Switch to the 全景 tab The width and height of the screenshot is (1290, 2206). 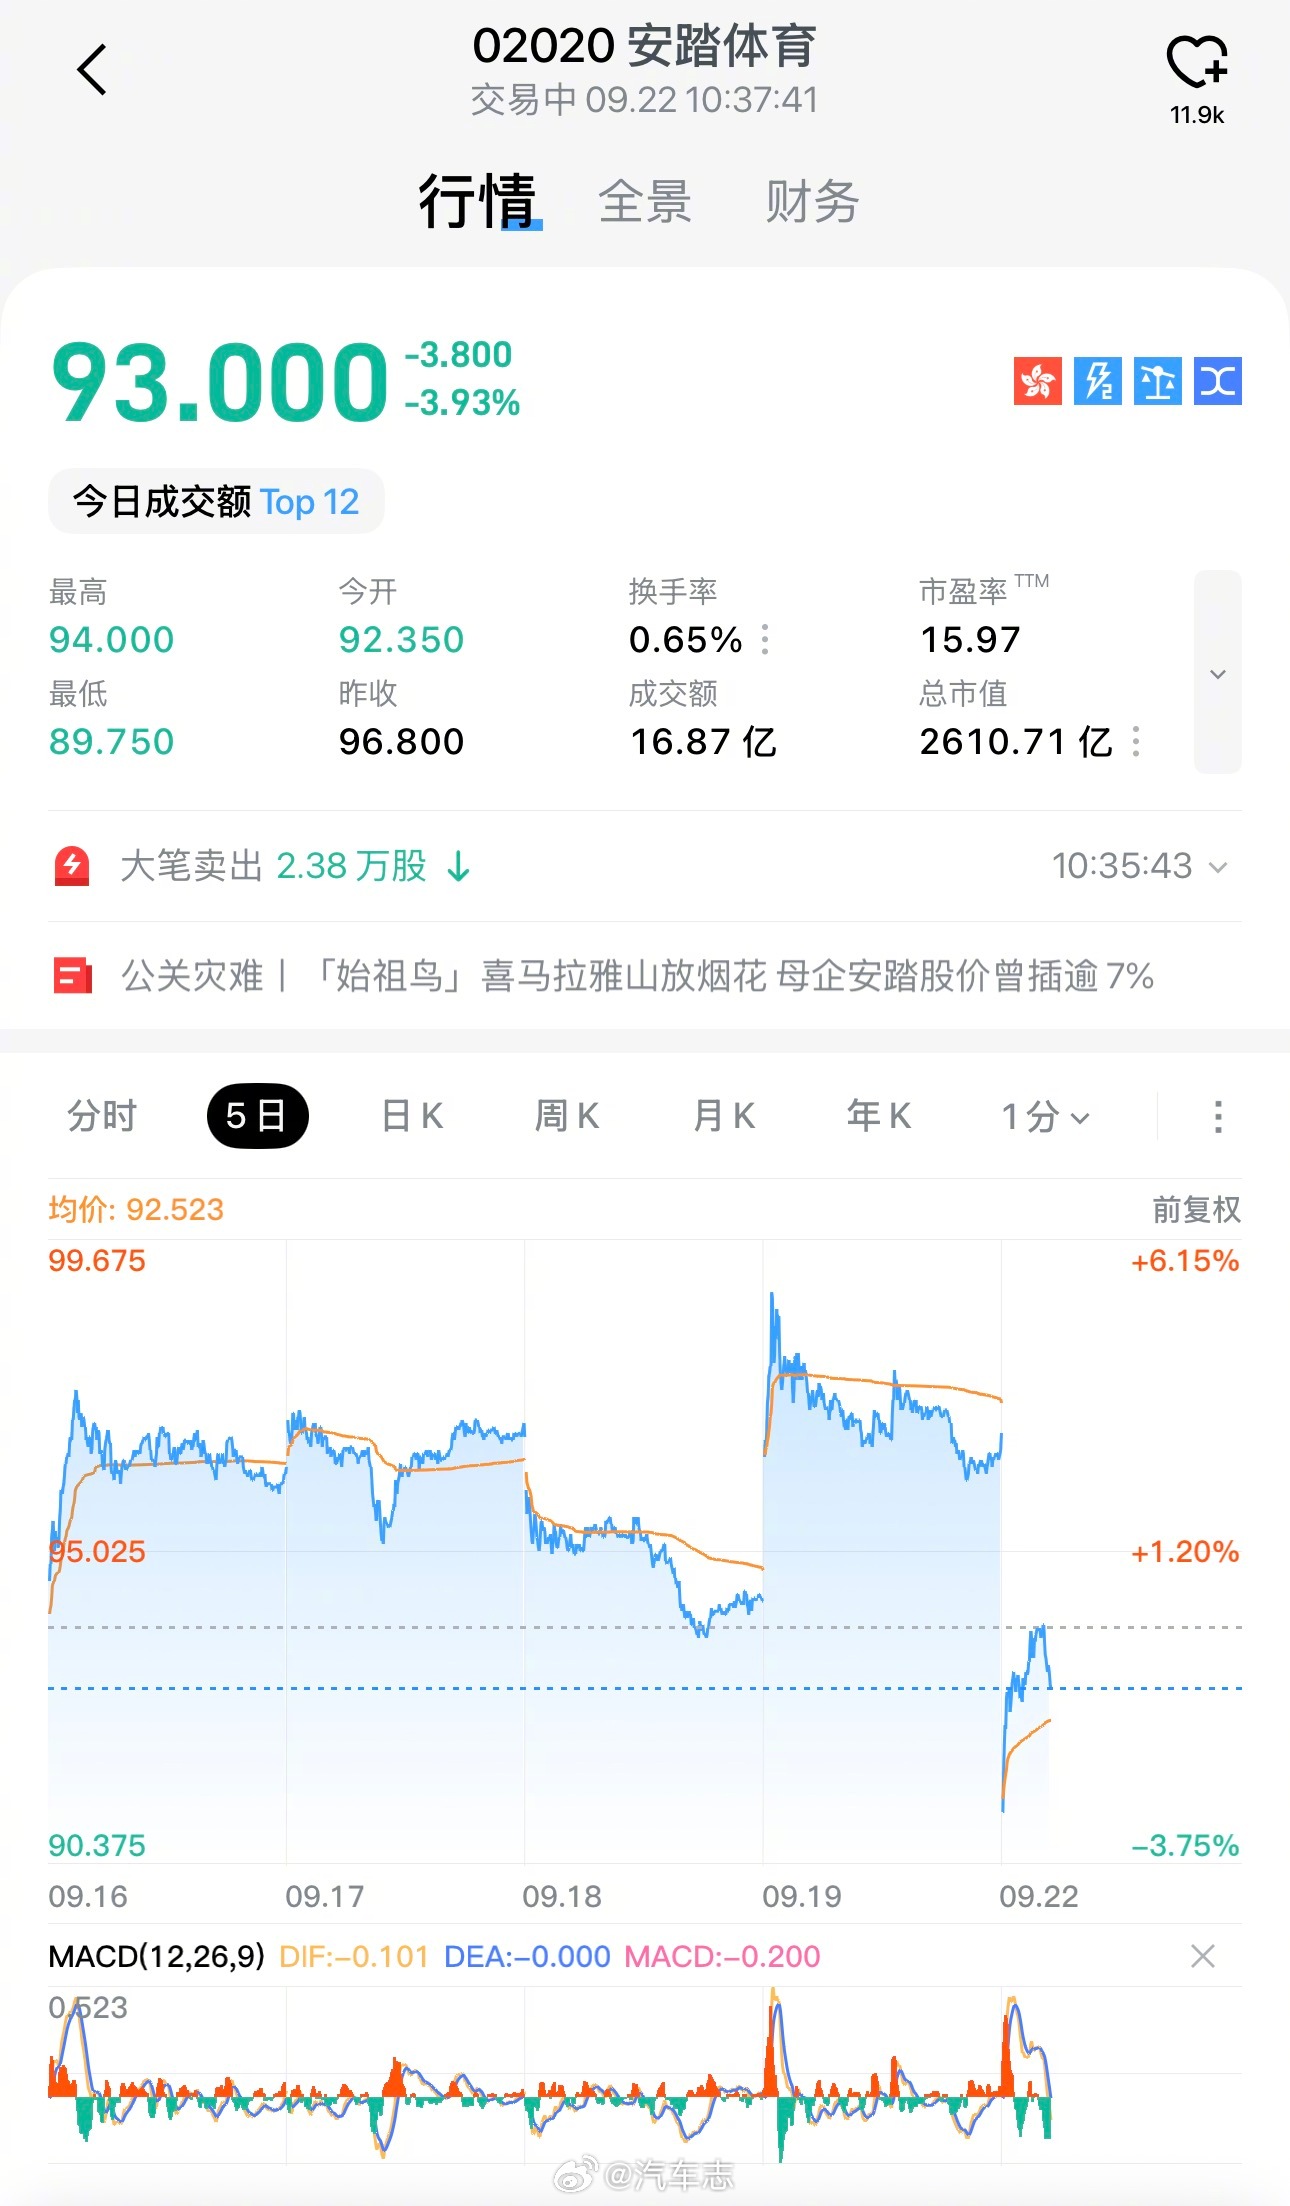coord(645,202)
